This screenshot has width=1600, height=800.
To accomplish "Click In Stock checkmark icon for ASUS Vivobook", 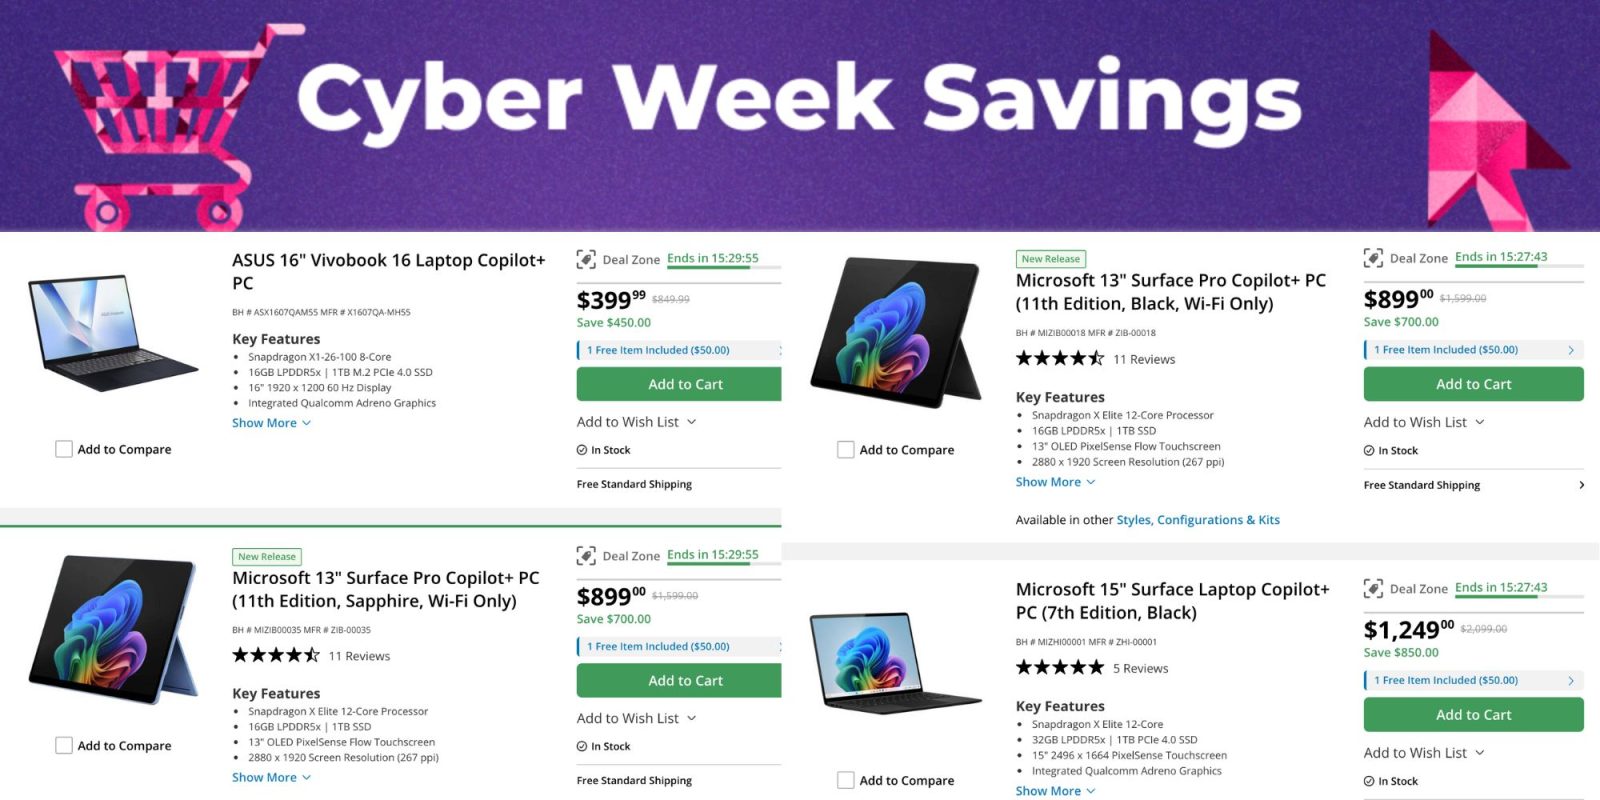I will (x=582, y=450).
